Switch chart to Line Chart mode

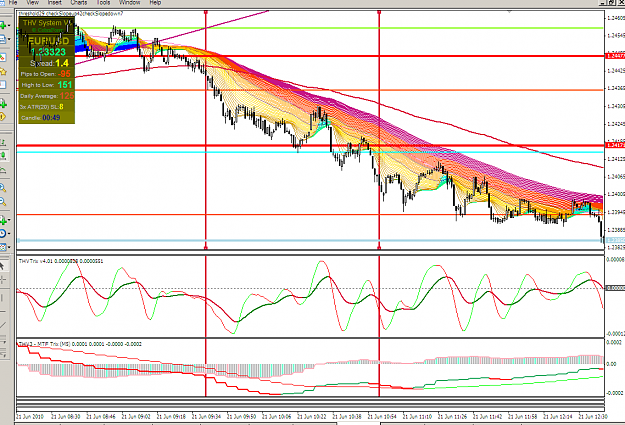(3, 171)
